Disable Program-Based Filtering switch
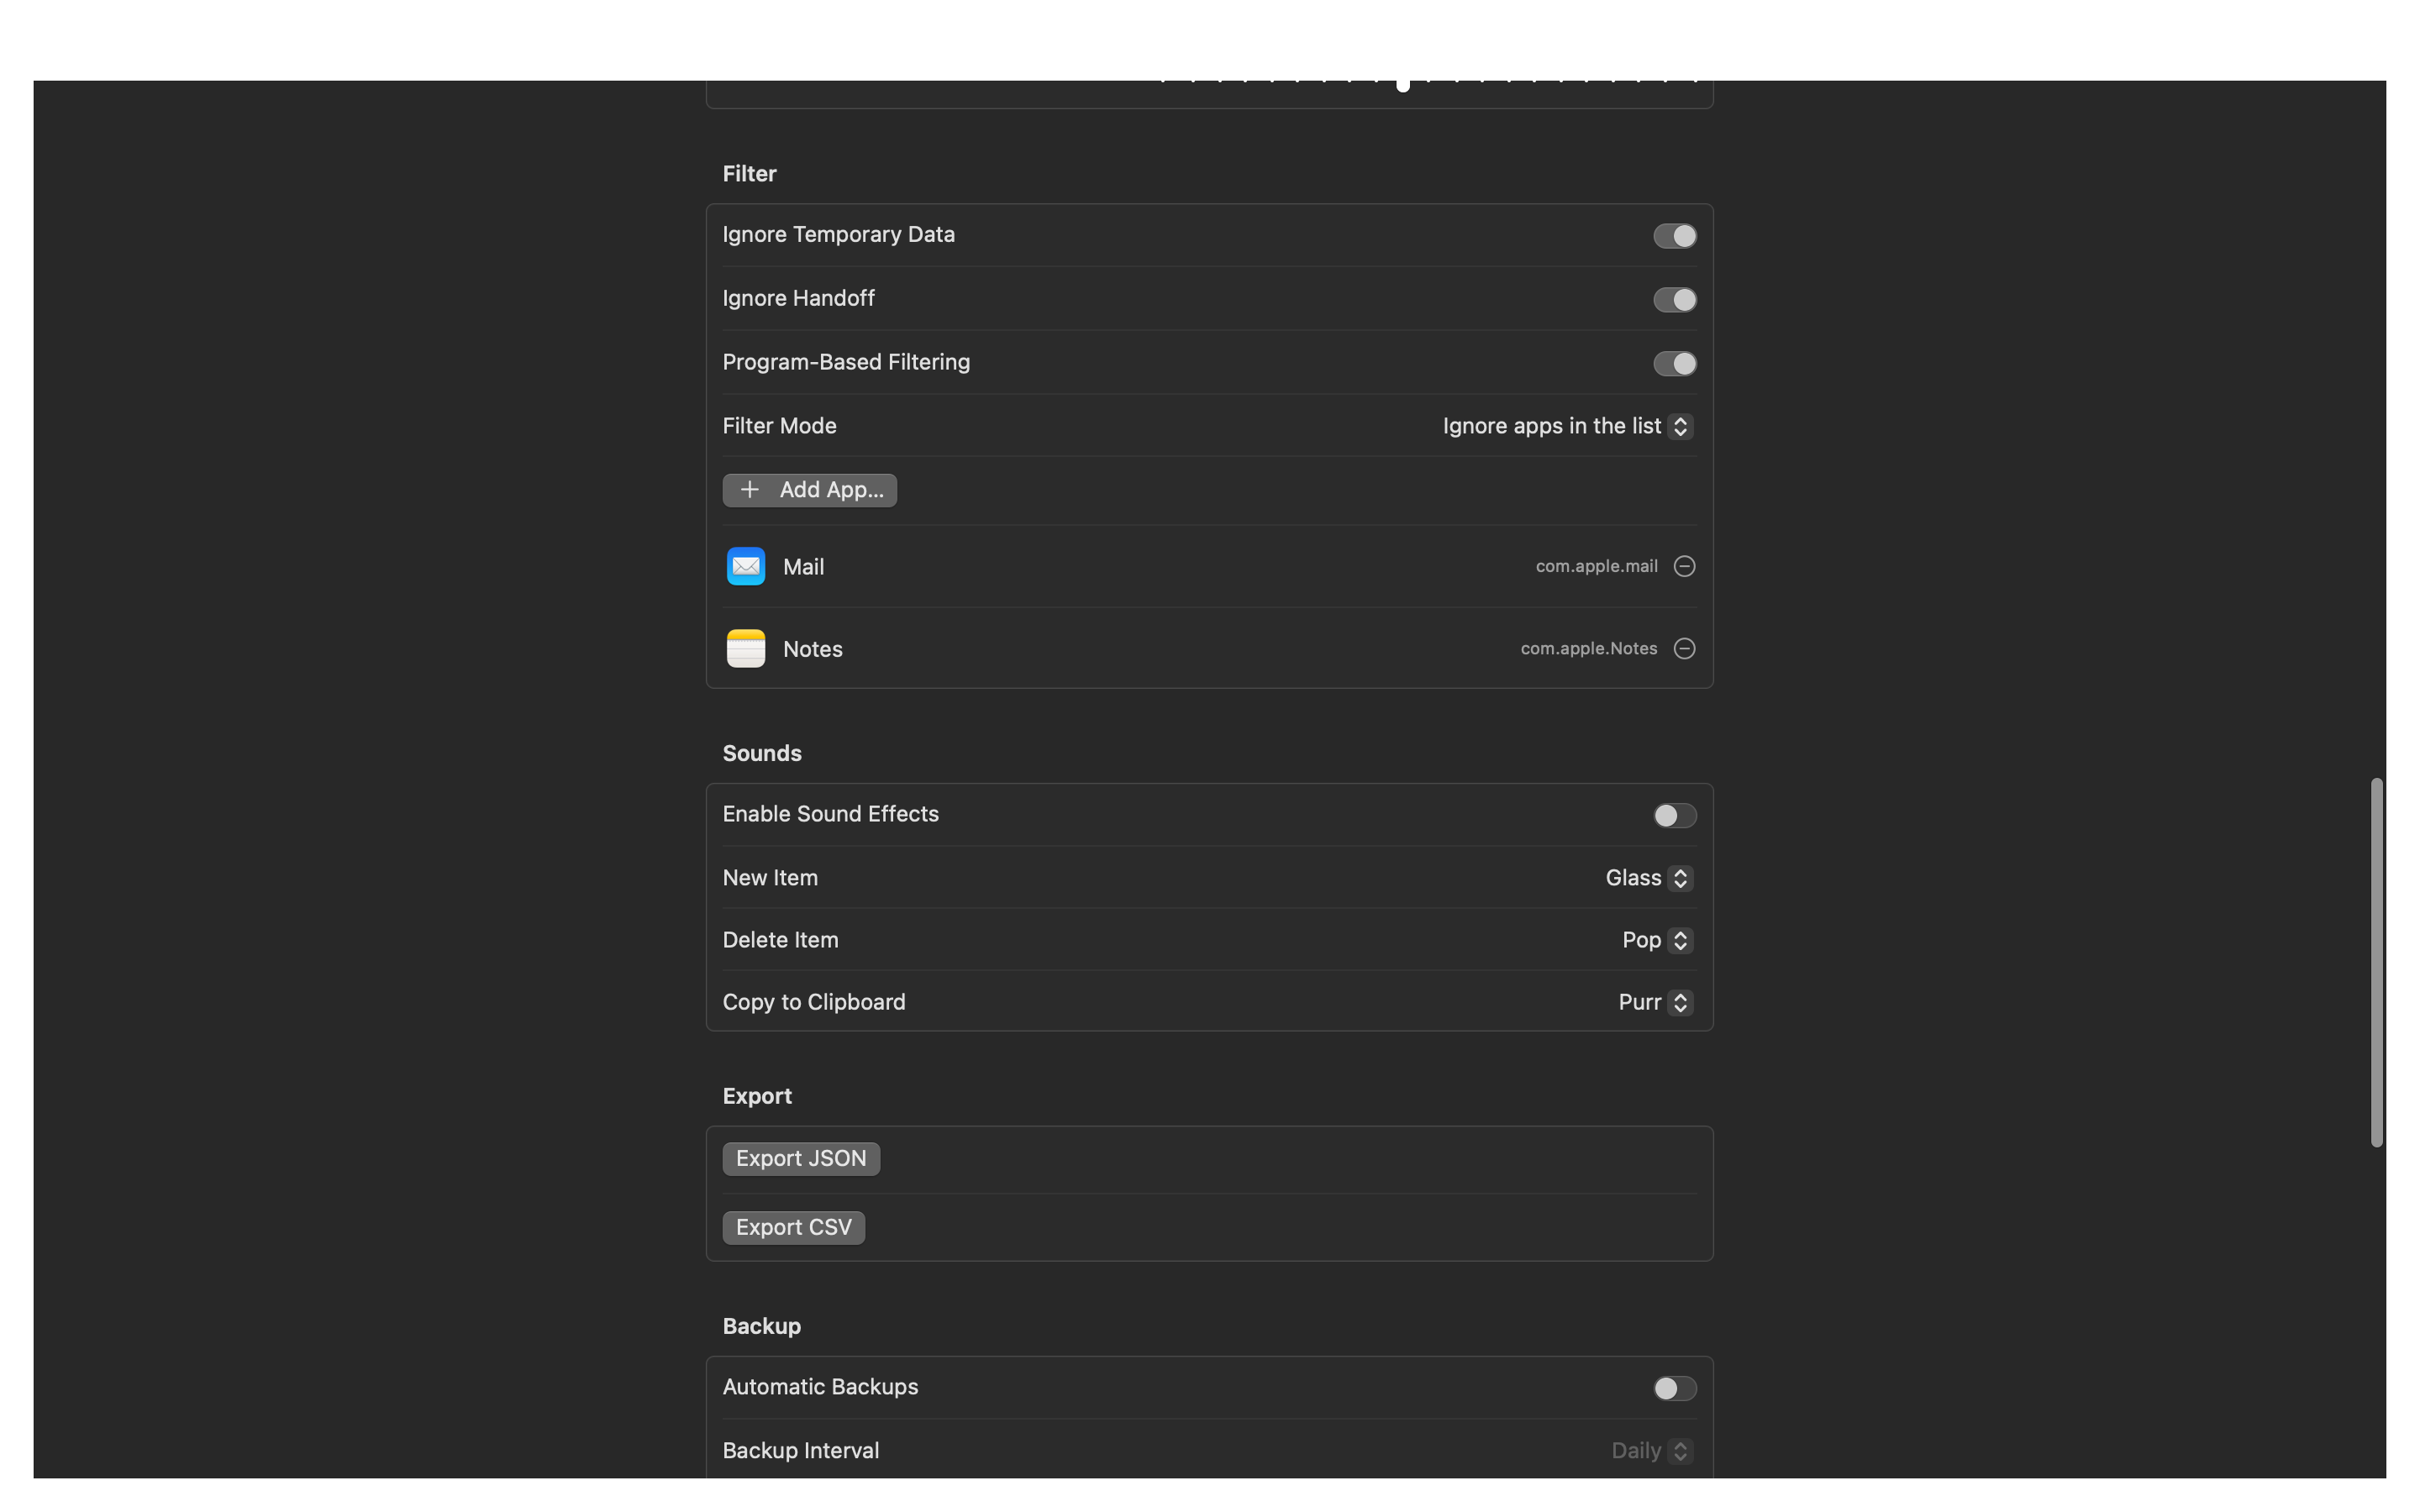 (x=1674, y=363)
